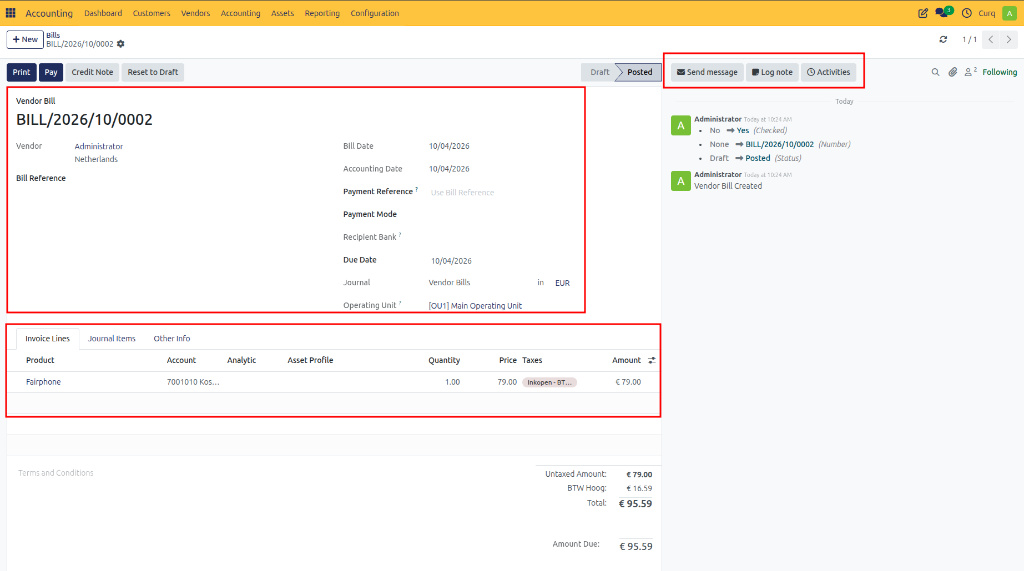The width and height of the screenshot is (1024, 571).
Task: Open the Accounting menu item
Action: pos(240,13)
